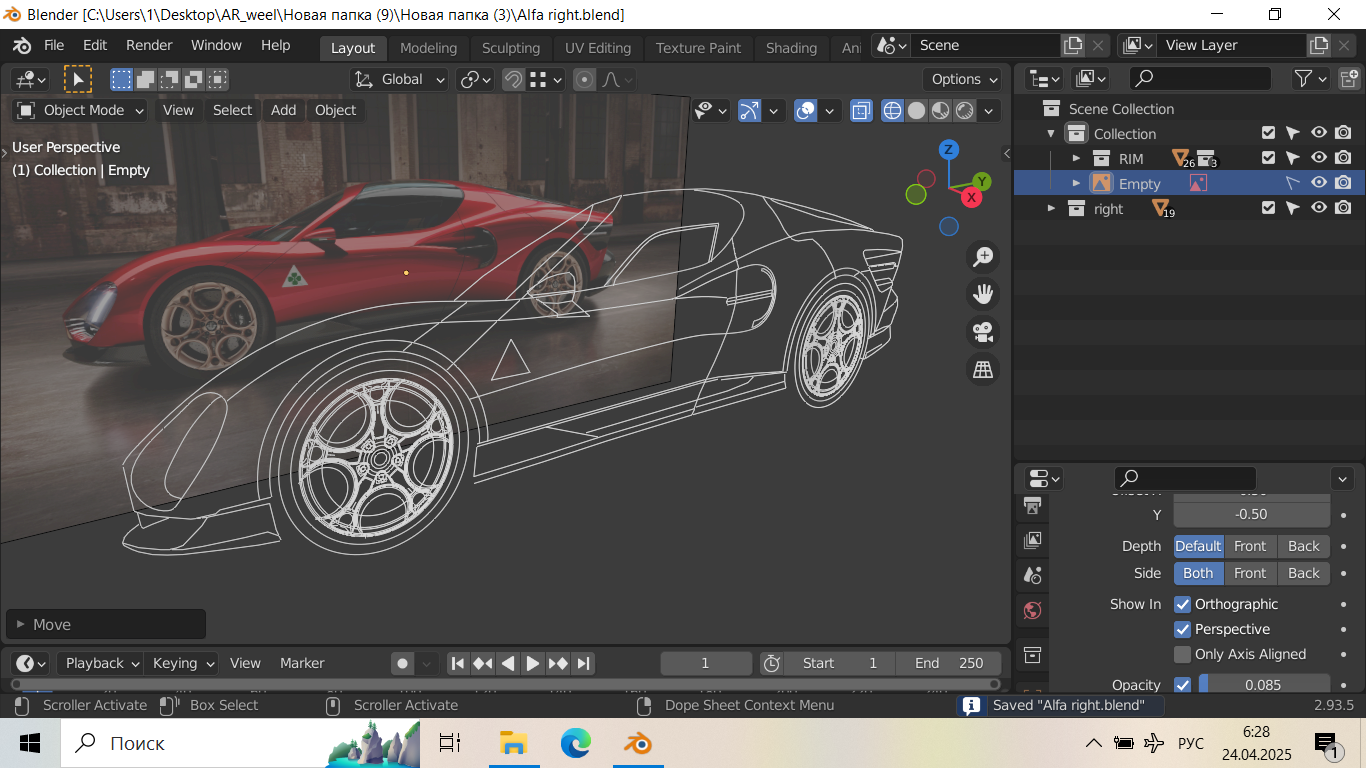The height and width of the screenshot is (768, 1366).
Task: Switch to the Sculpting workspace tab
Action: coord(510,48)
